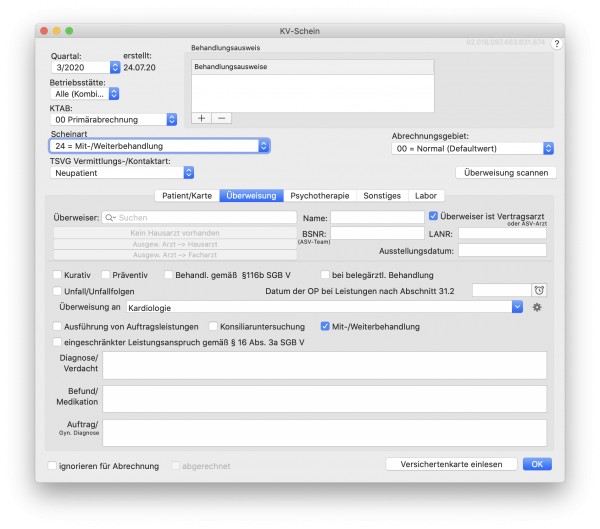The width and height of the screenshot is (600, 529).
Task: Switch to the Psychotherapie tab
Action: [320, 196]
